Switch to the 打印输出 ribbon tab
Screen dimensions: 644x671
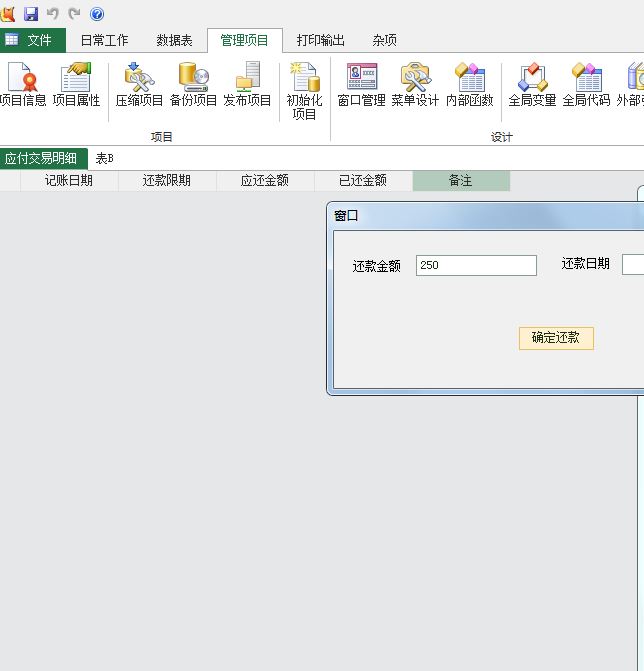point(320,40)
